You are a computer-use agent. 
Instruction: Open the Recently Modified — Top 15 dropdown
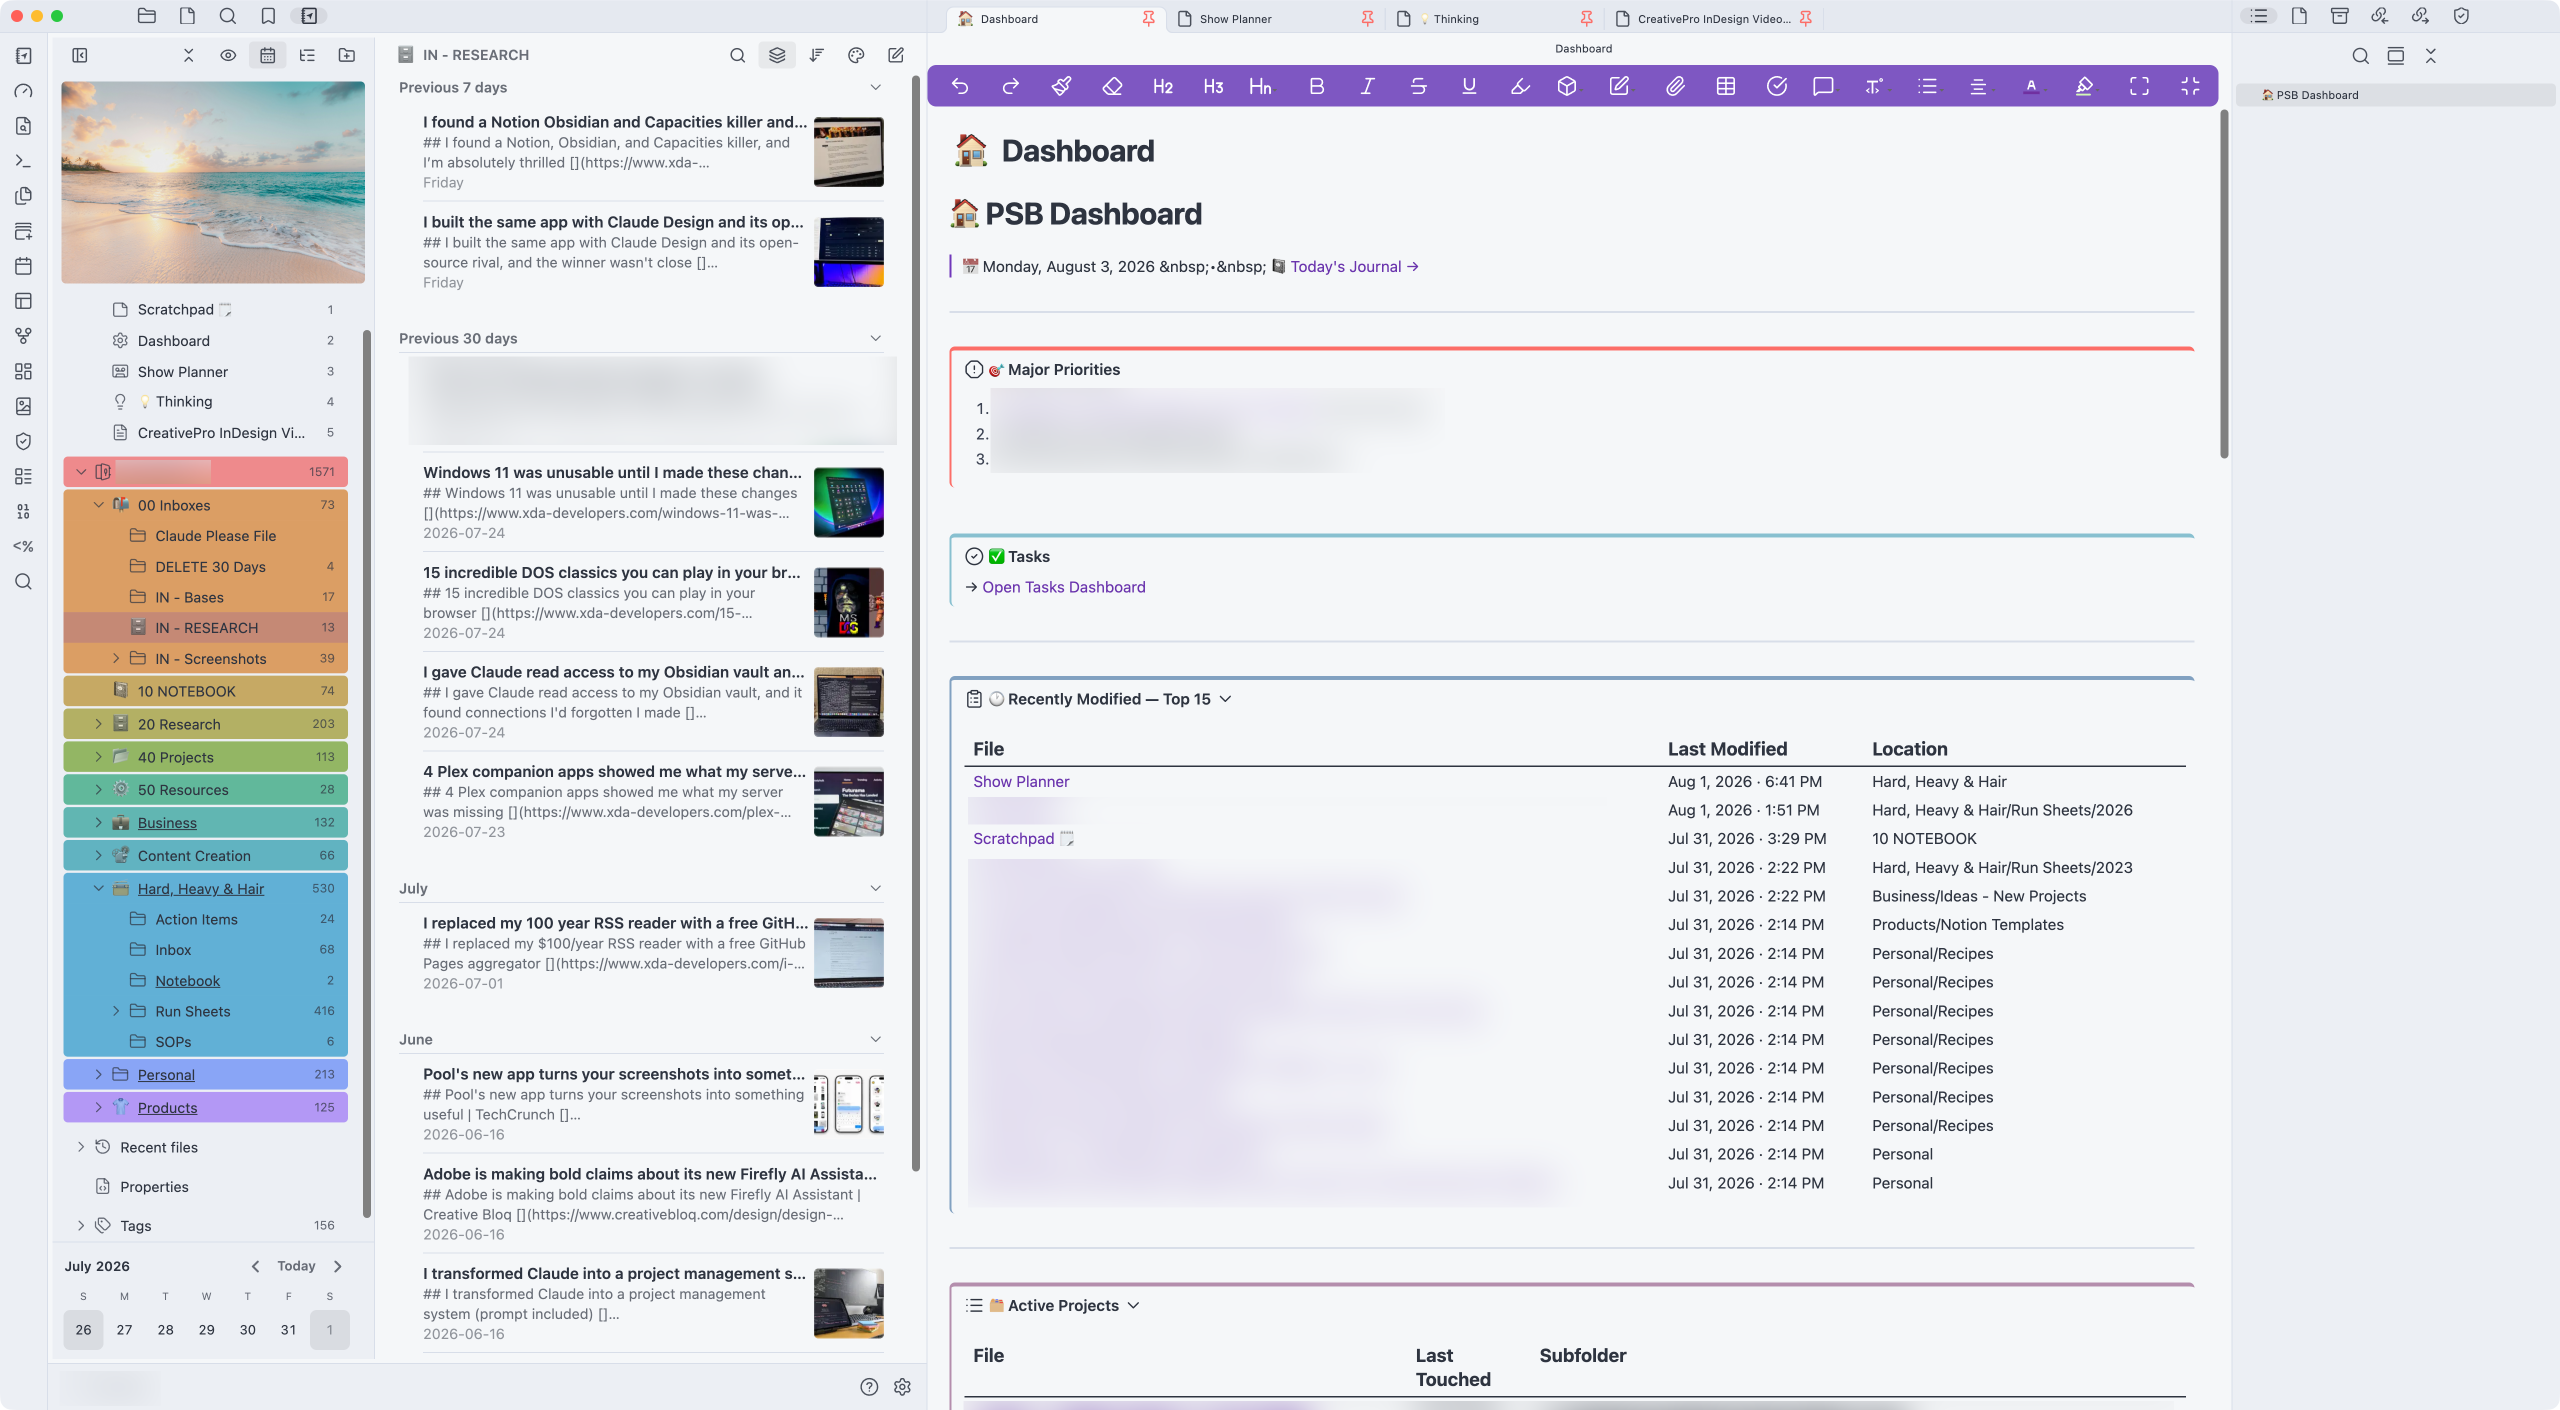tap(1225, 699)
